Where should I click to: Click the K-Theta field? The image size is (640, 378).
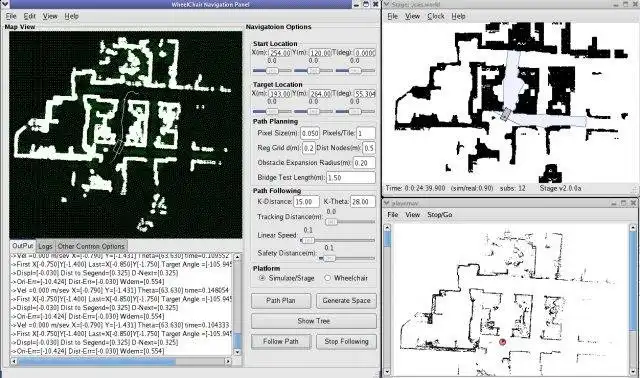click(x=363, y=201)
